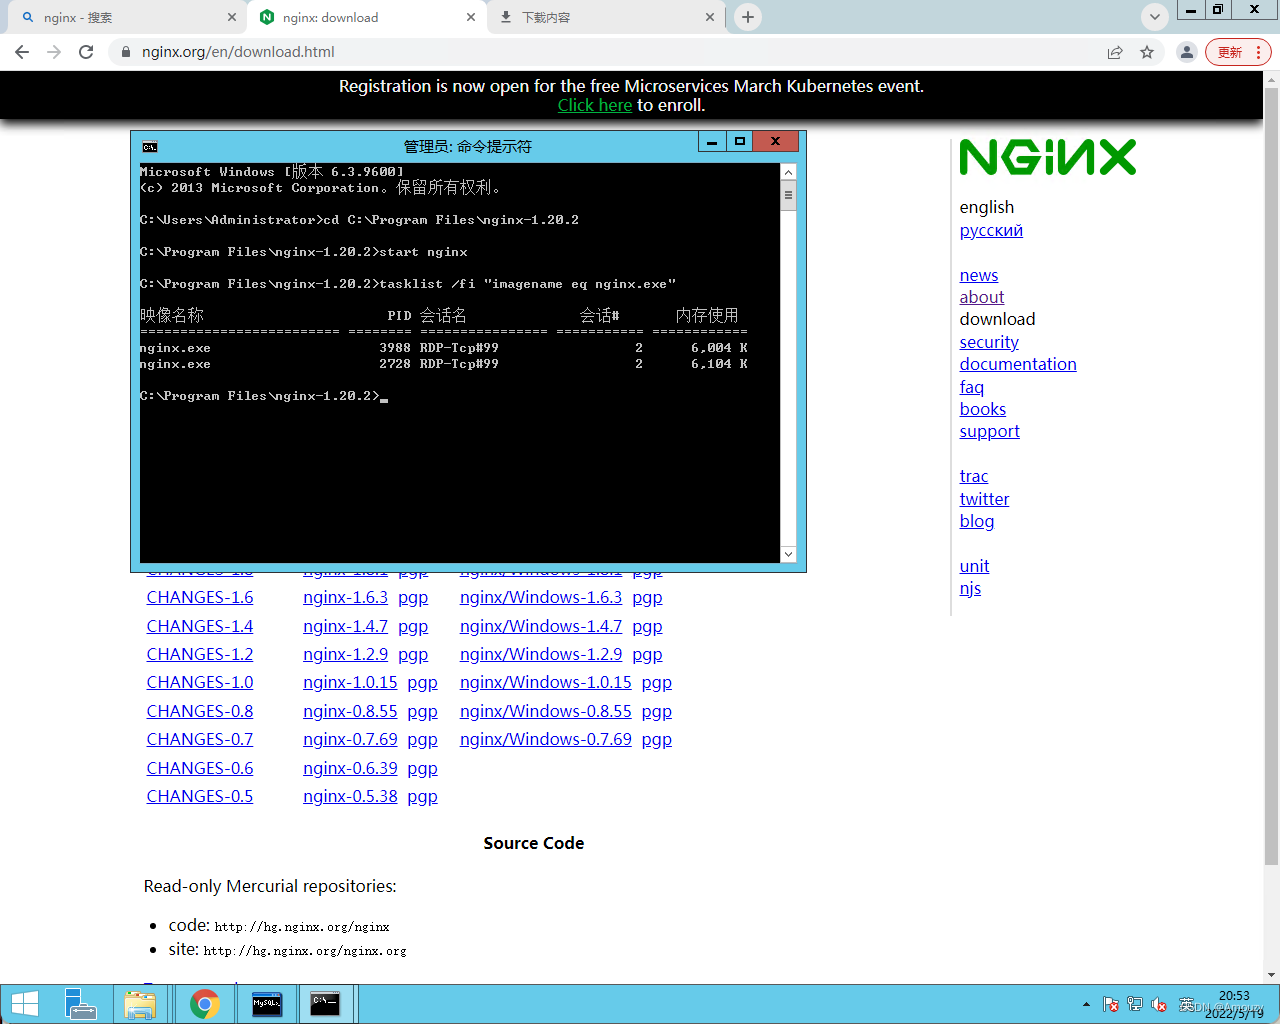Download nginx-1.6.3 source link
Screen dimensions: 1280x1024
click(x=345, y=597)
